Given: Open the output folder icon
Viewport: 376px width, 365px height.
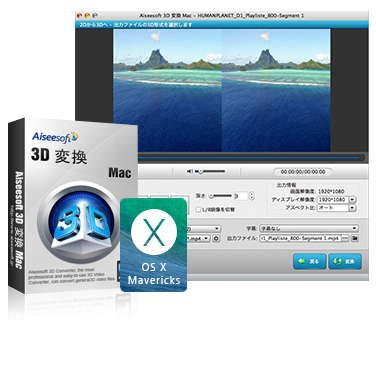Looking at the screenshot, I should pos(355,238).
